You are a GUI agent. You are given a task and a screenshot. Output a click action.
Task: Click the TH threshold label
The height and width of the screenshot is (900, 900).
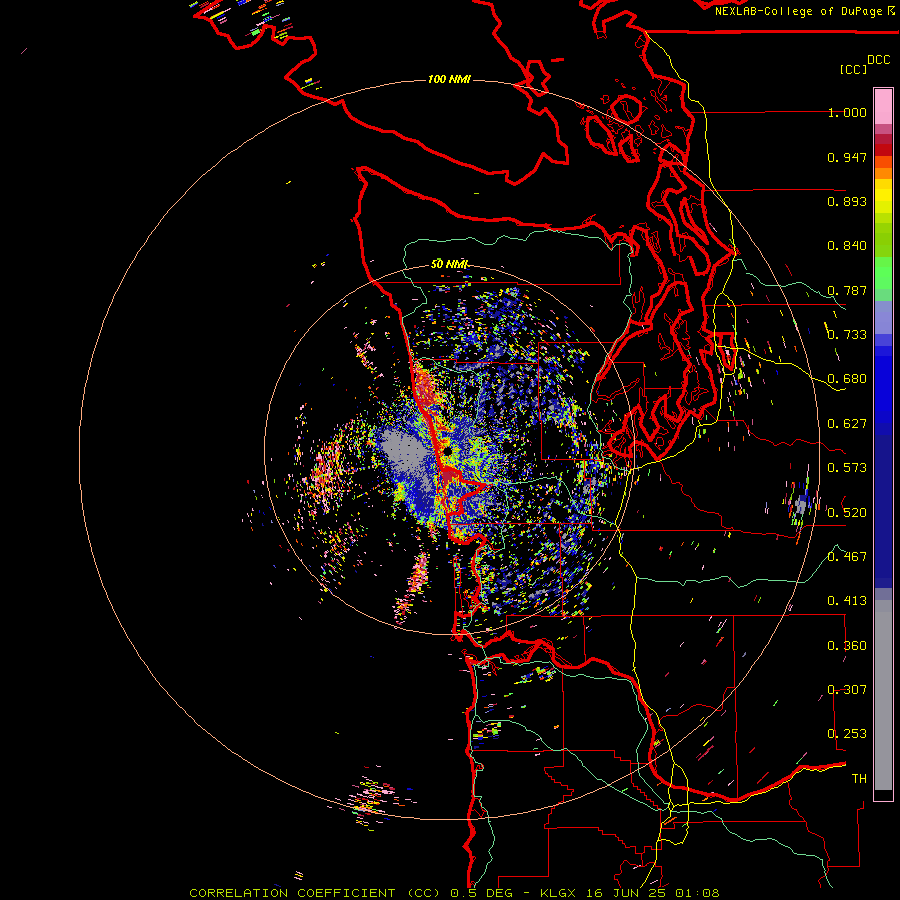point(859,778)
